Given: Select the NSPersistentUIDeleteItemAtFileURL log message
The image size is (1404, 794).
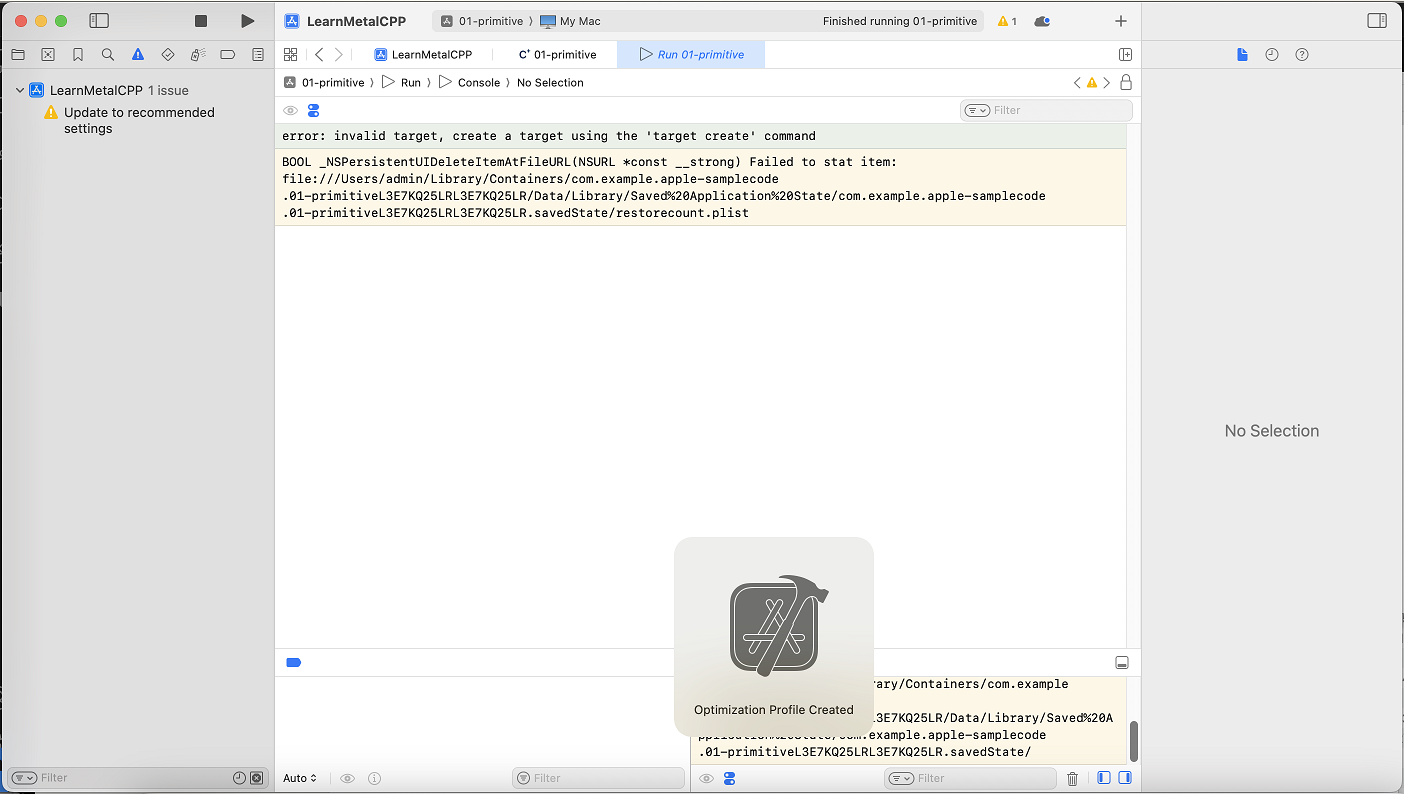Looking at the screenshot, I should point(700,187).
